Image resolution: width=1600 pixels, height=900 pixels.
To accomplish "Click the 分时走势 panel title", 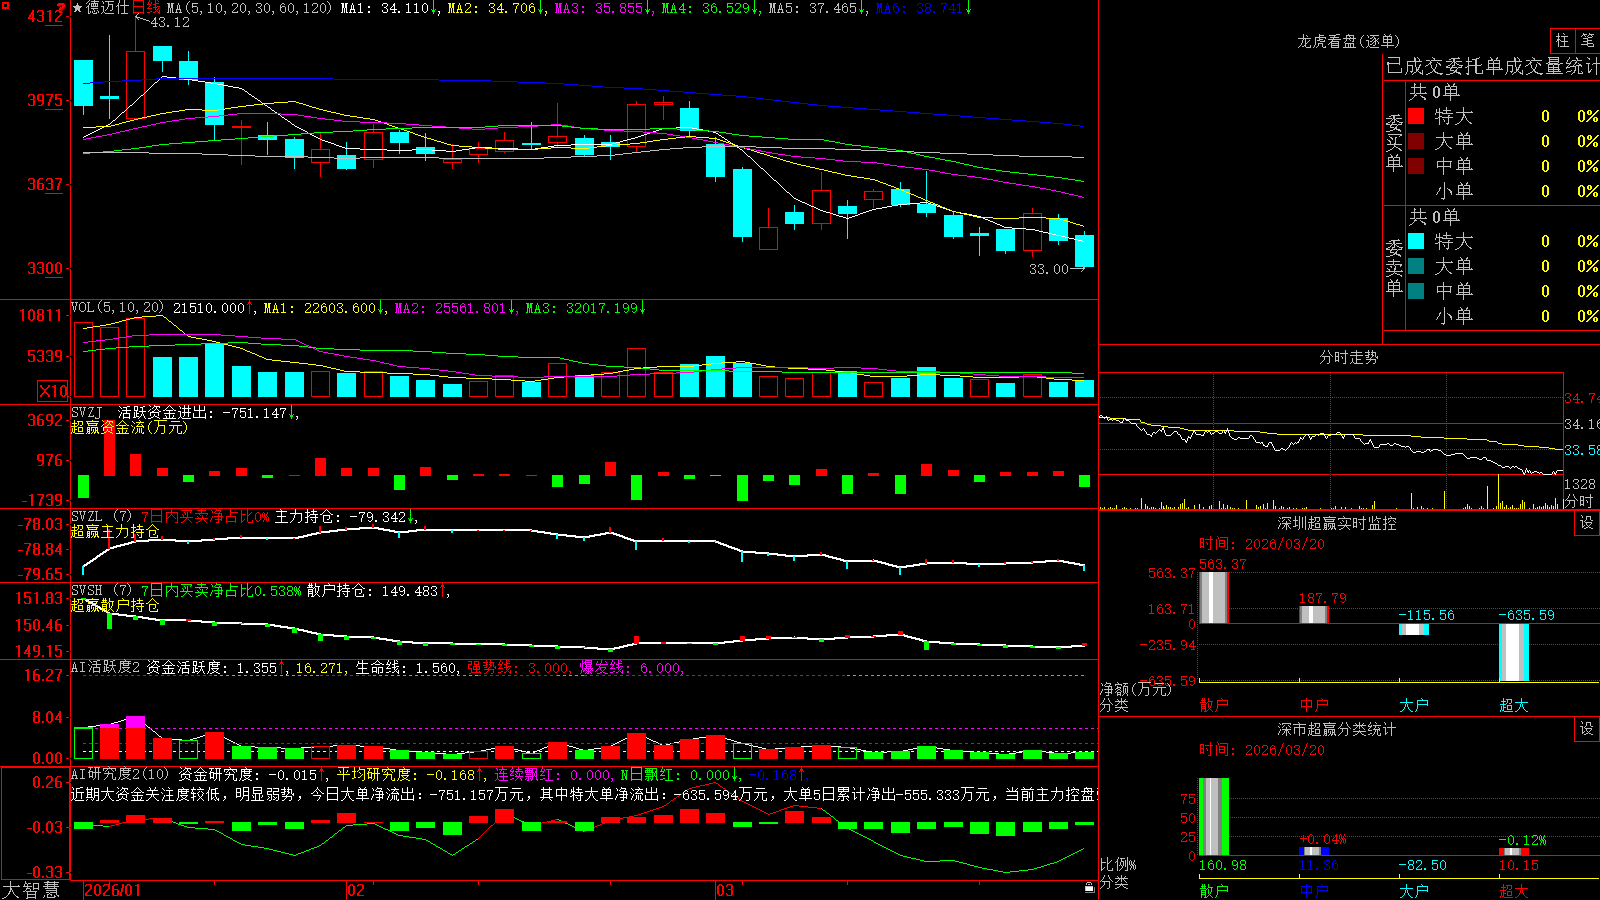I will click(1348, 357).
